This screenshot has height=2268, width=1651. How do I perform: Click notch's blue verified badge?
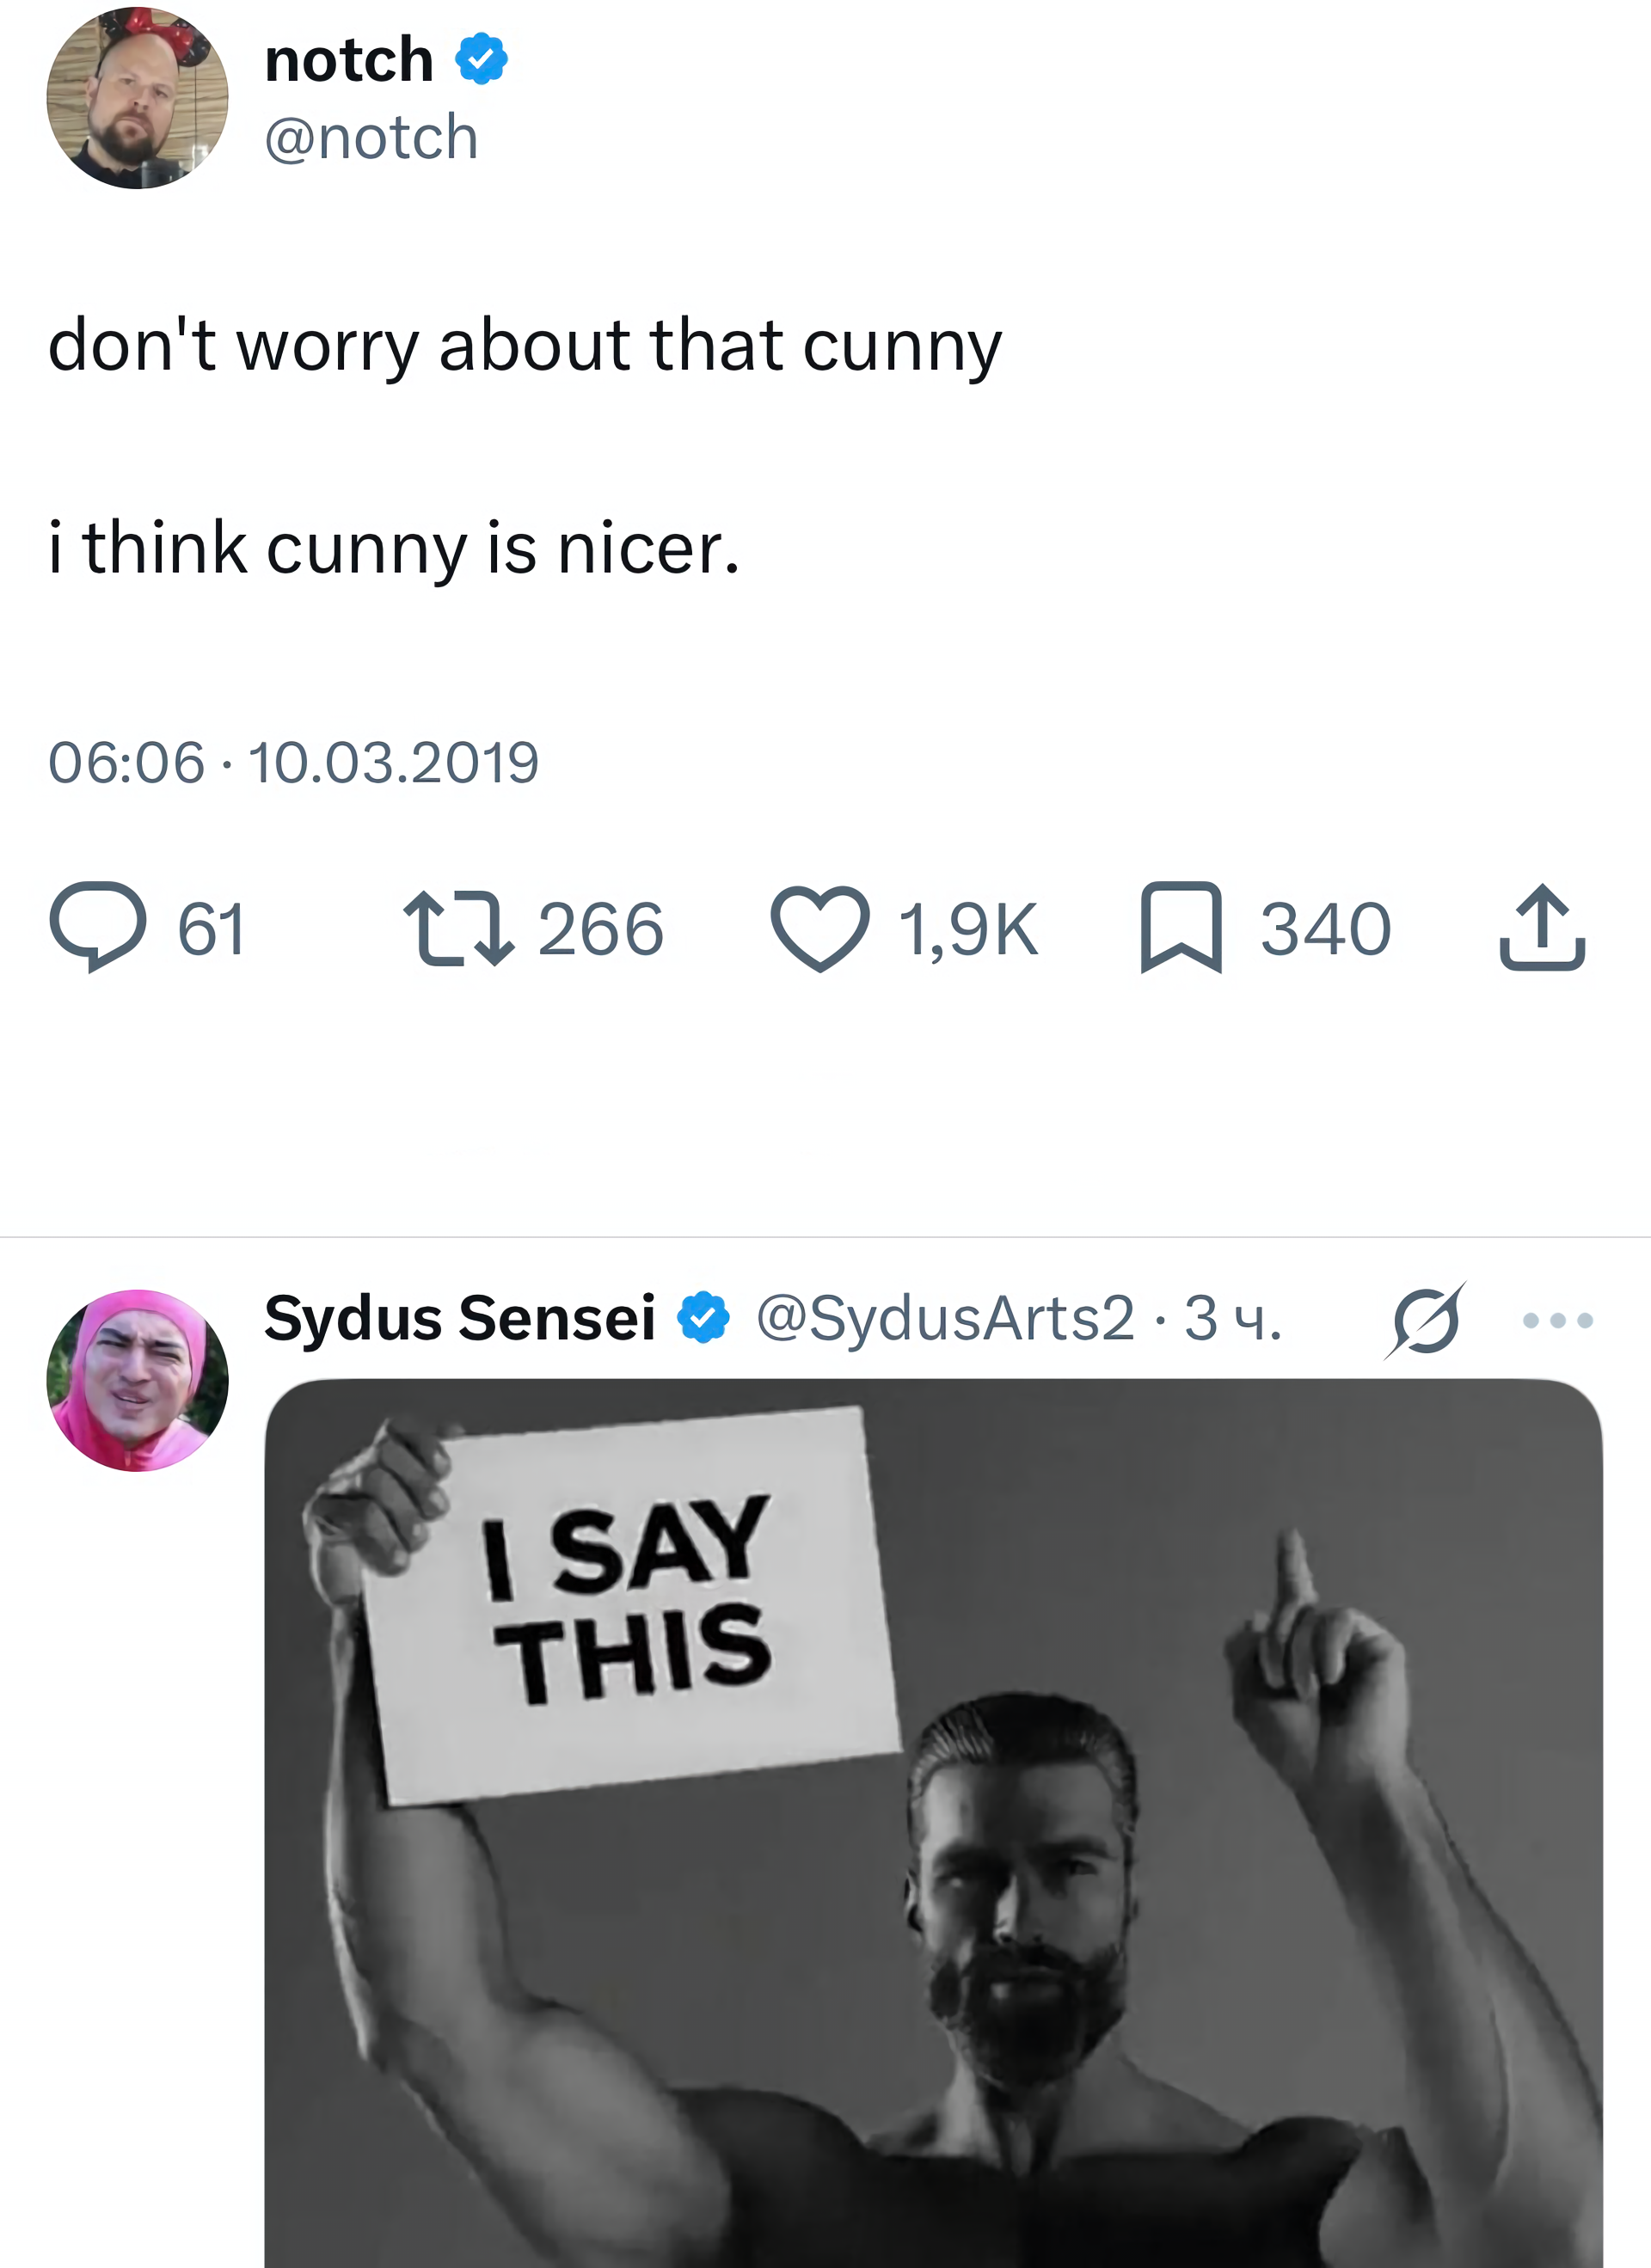[x=482, y=59]
